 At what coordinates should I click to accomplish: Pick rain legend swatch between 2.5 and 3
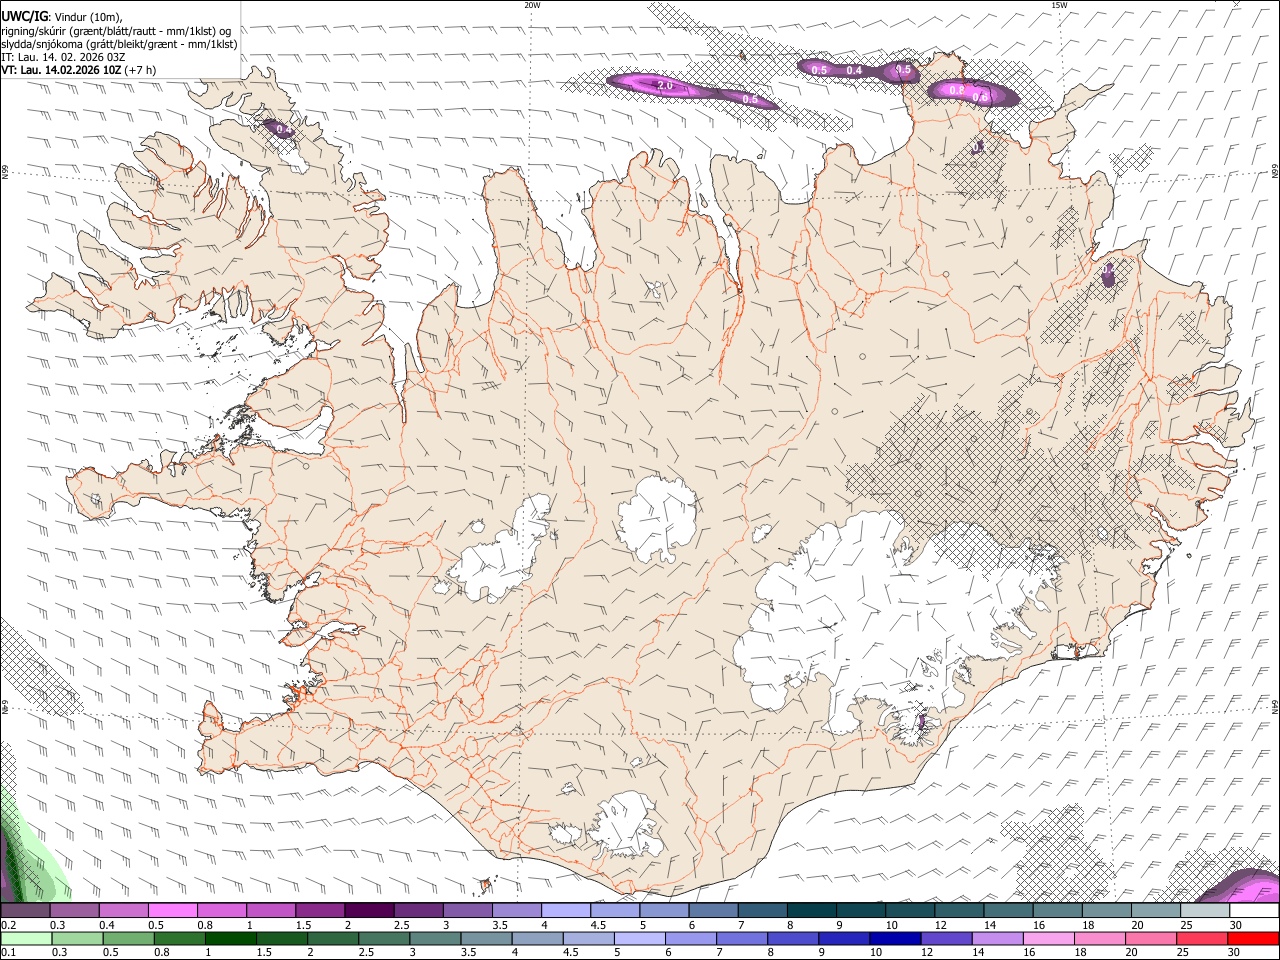pos(384,938)
